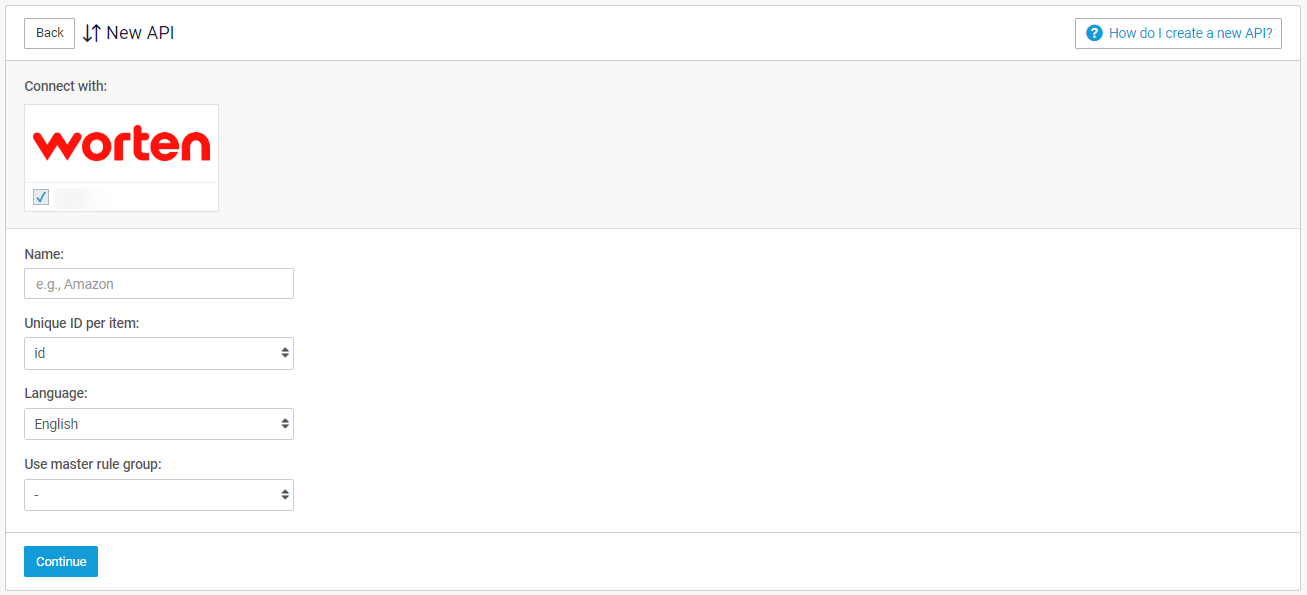
Task: Click the blurred label beside the Worten checkbox
Action: coord(80,197)
